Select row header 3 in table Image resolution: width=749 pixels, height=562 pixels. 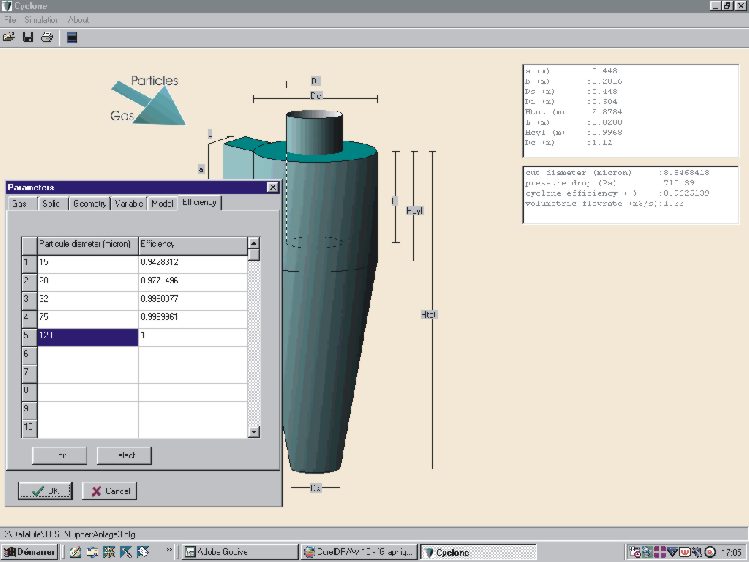(x=28, y=299)
